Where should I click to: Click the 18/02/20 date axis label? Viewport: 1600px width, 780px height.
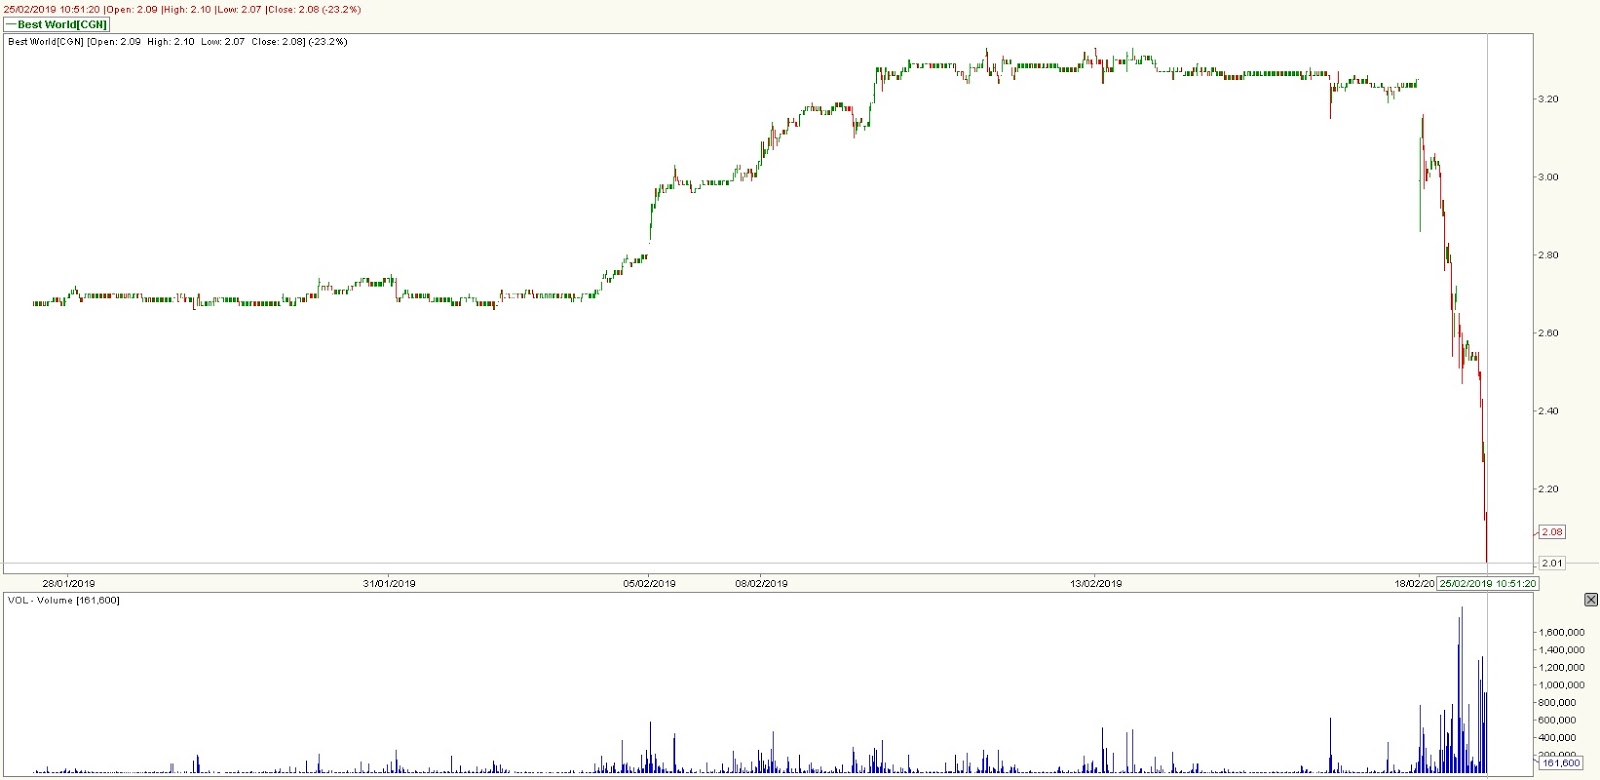coord(1415,583)
